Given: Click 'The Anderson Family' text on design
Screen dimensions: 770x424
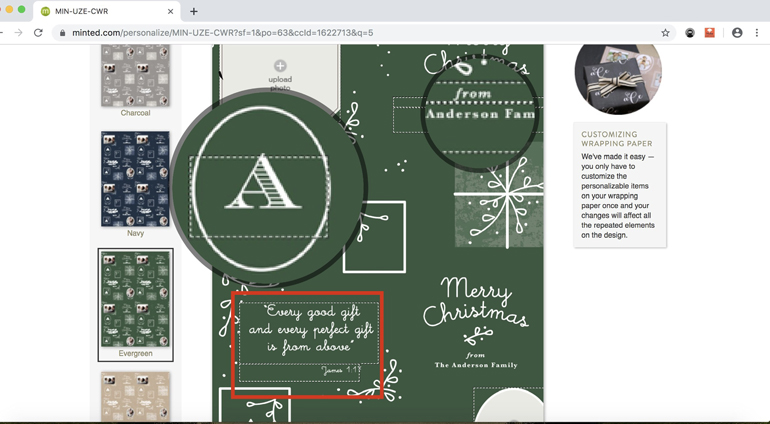Looking at the screenshot, I should pyautogui.click(x=476, y=365).
